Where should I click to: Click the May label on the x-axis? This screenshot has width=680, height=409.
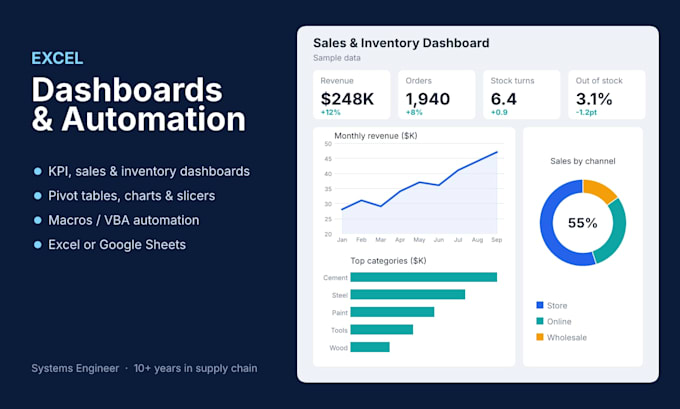419,240
